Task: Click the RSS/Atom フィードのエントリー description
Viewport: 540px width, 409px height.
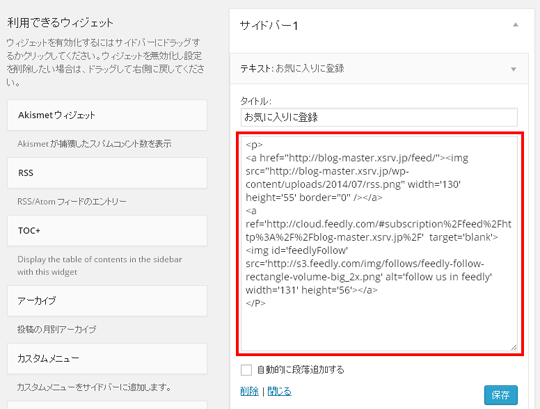Action: pyautogui.click(x=72, y=201)
